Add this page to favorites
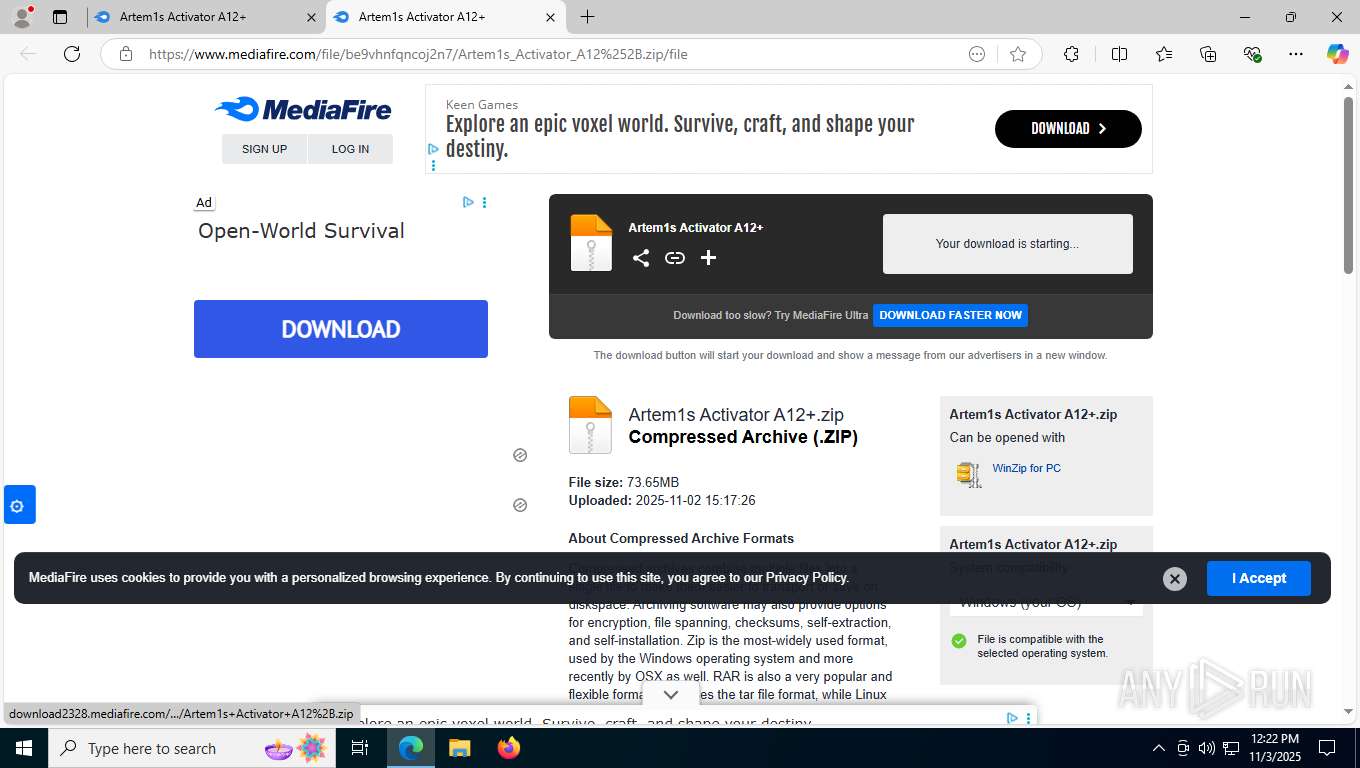Screen dimensions: 1360x768 pos(1018,54)
